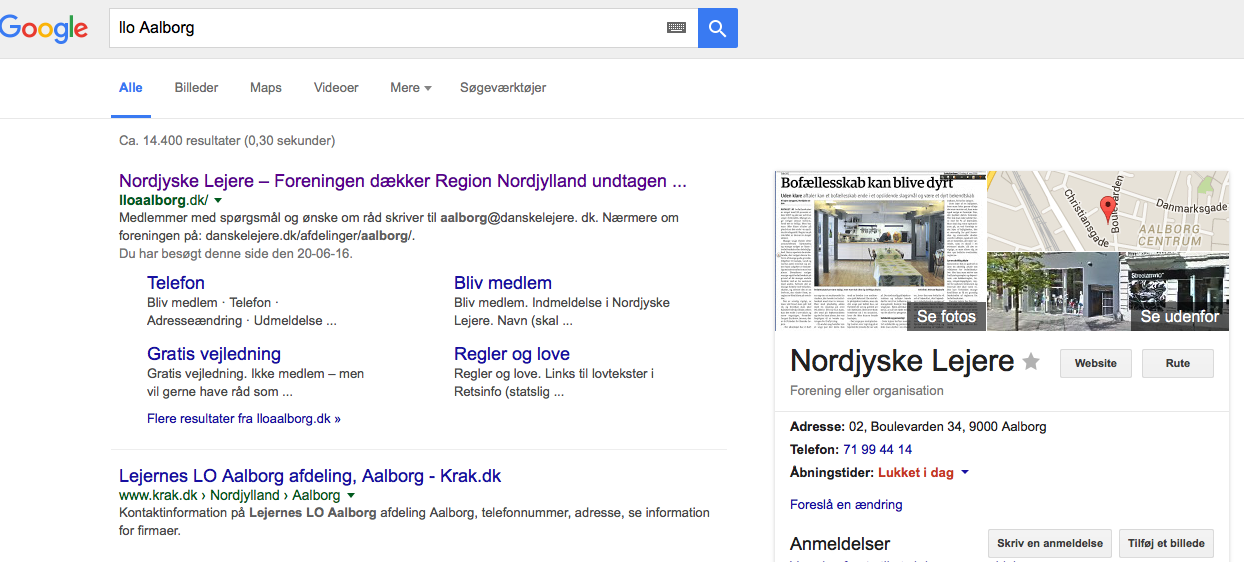The width and height of the screenshot is (1244, 562).
Task: Switch to the Maps tab
Action: (x=266, y=88)
